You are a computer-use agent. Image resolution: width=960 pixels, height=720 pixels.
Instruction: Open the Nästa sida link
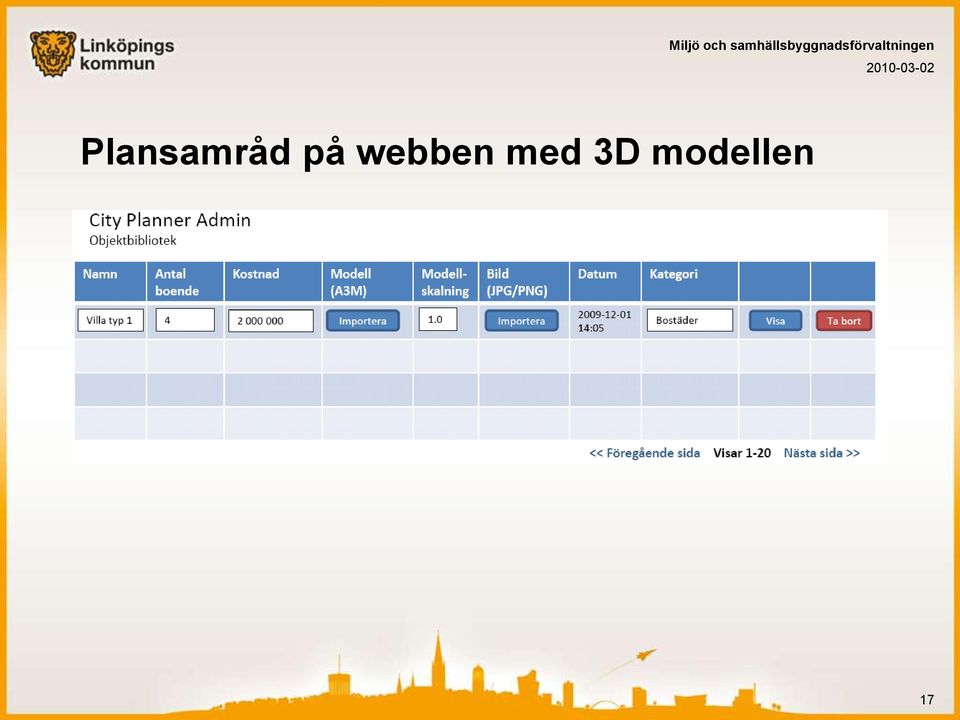pos(822,453)
